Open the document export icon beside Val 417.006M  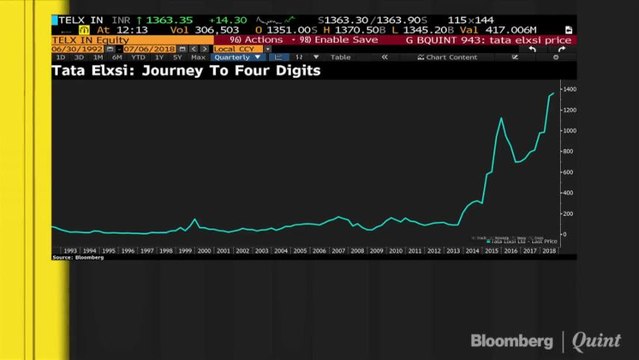coord(568,30)
